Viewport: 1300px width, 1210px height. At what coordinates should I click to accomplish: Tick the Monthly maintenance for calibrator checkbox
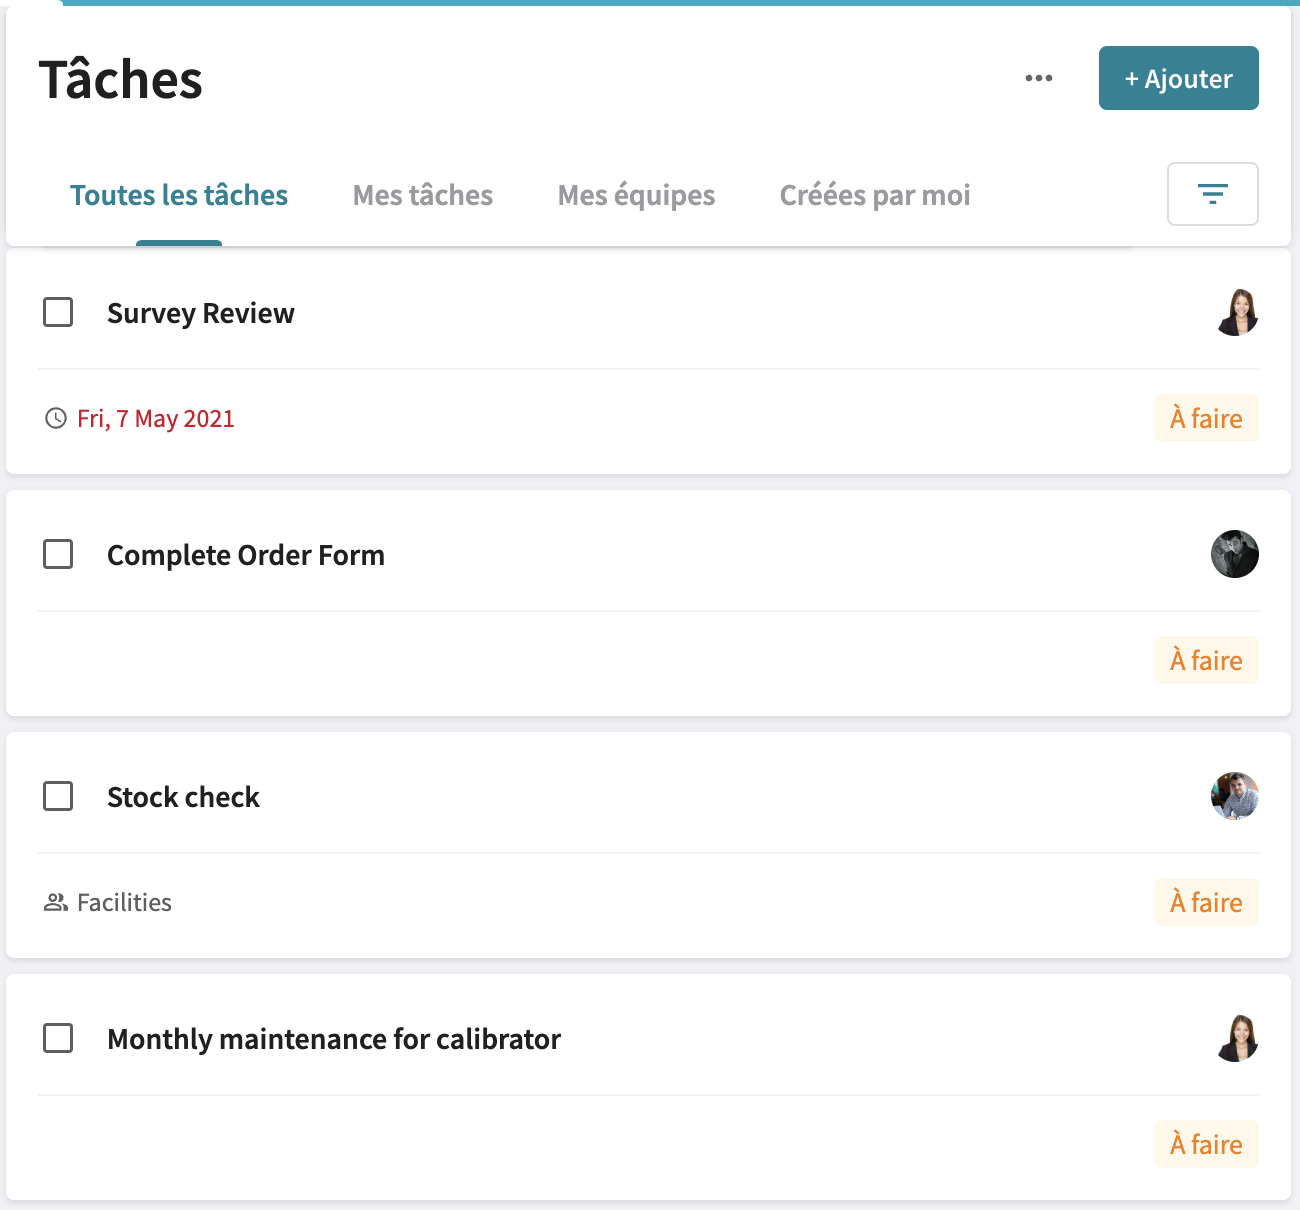pyautogui.click(x=58, y=1038)
